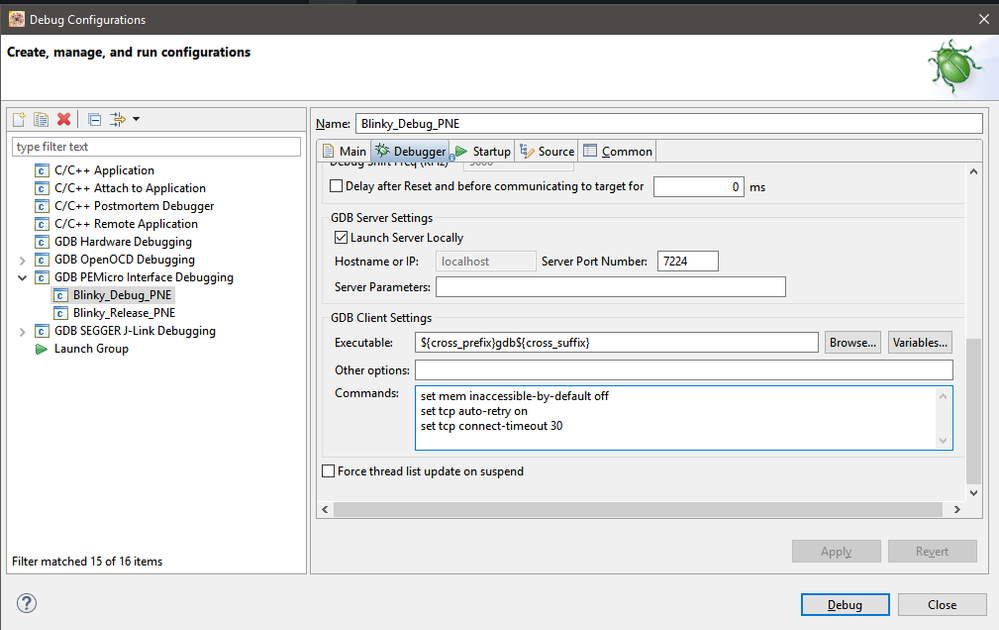The height and width of the screenshot is (630, 999).
Task: Delete selected launch configuration icon
Action: point(64,120)
